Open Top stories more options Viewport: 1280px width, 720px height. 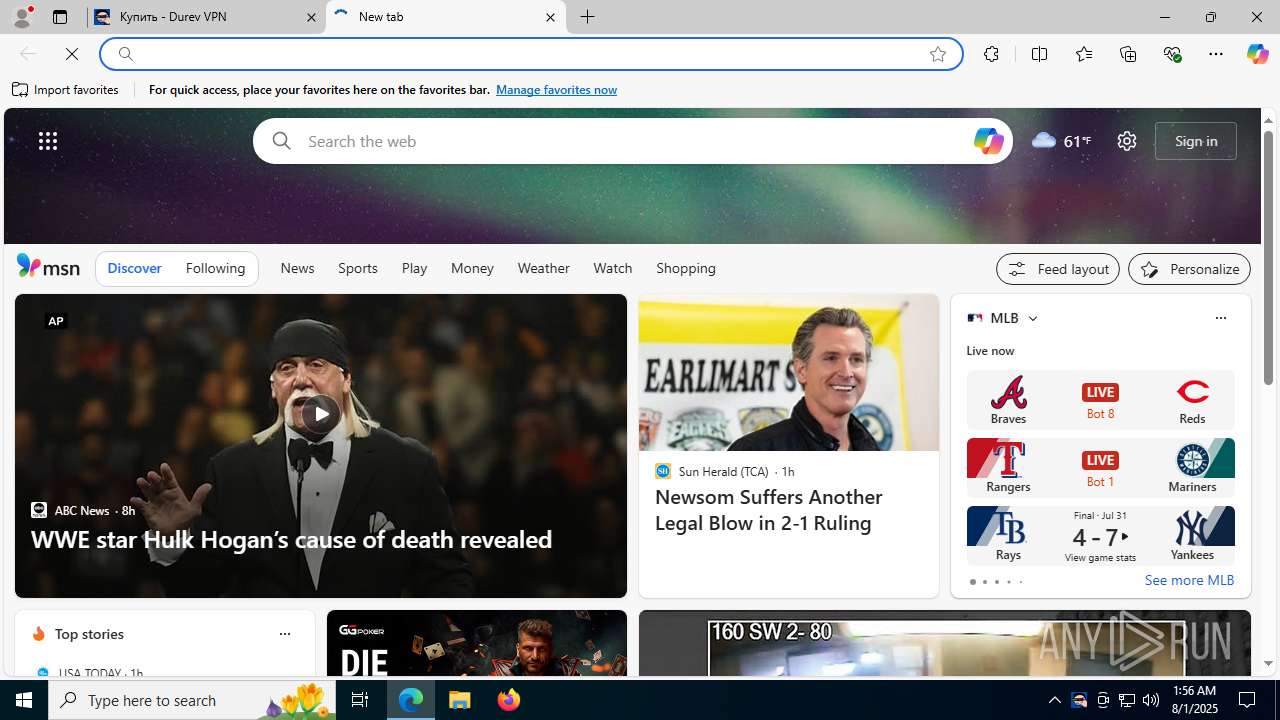[284, 634]
